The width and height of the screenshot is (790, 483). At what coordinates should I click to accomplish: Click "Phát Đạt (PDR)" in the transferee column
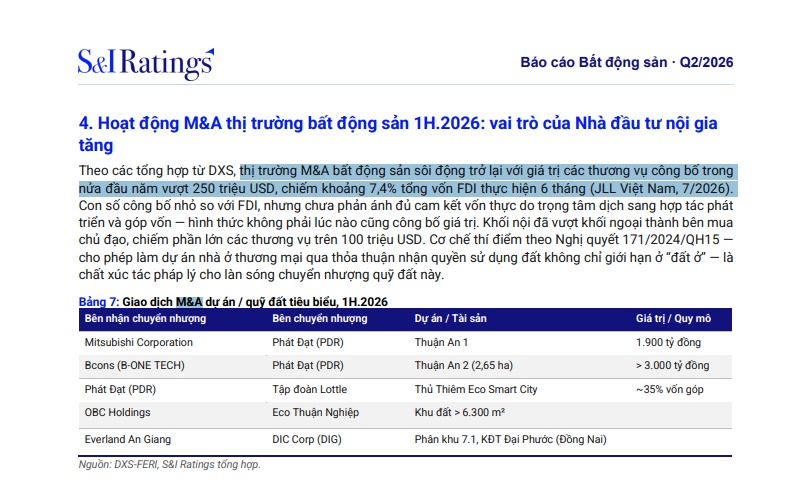(x=120, y=389)
